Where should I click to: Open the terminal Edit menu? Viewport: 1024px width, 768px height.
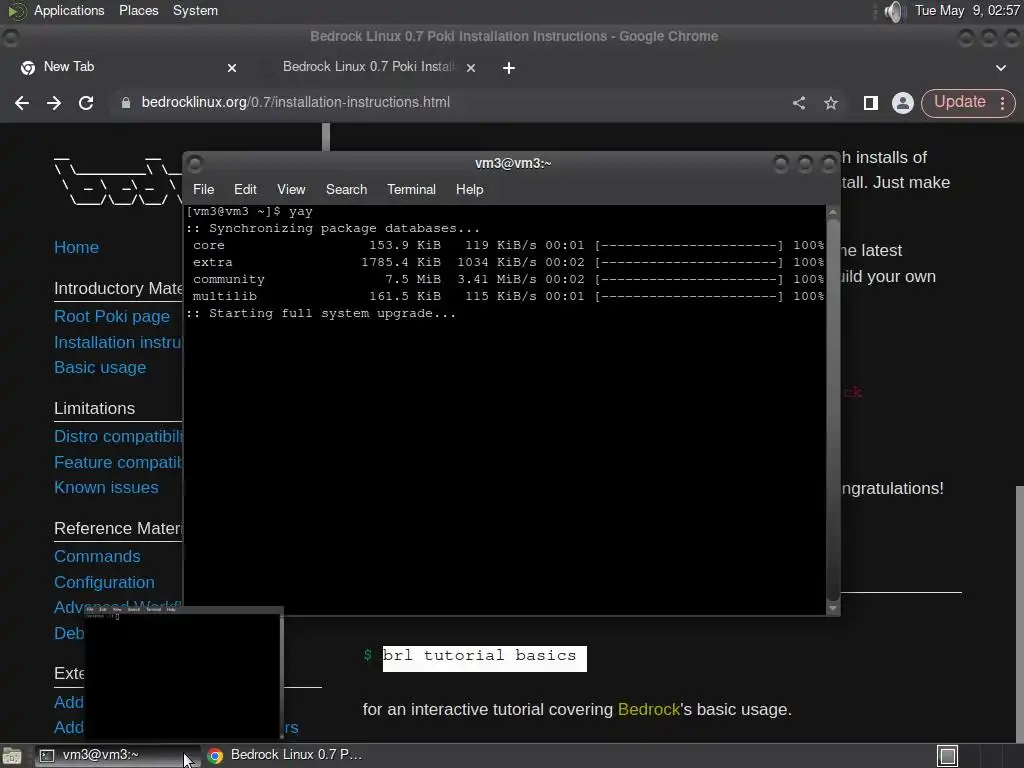tap(245, 189)
